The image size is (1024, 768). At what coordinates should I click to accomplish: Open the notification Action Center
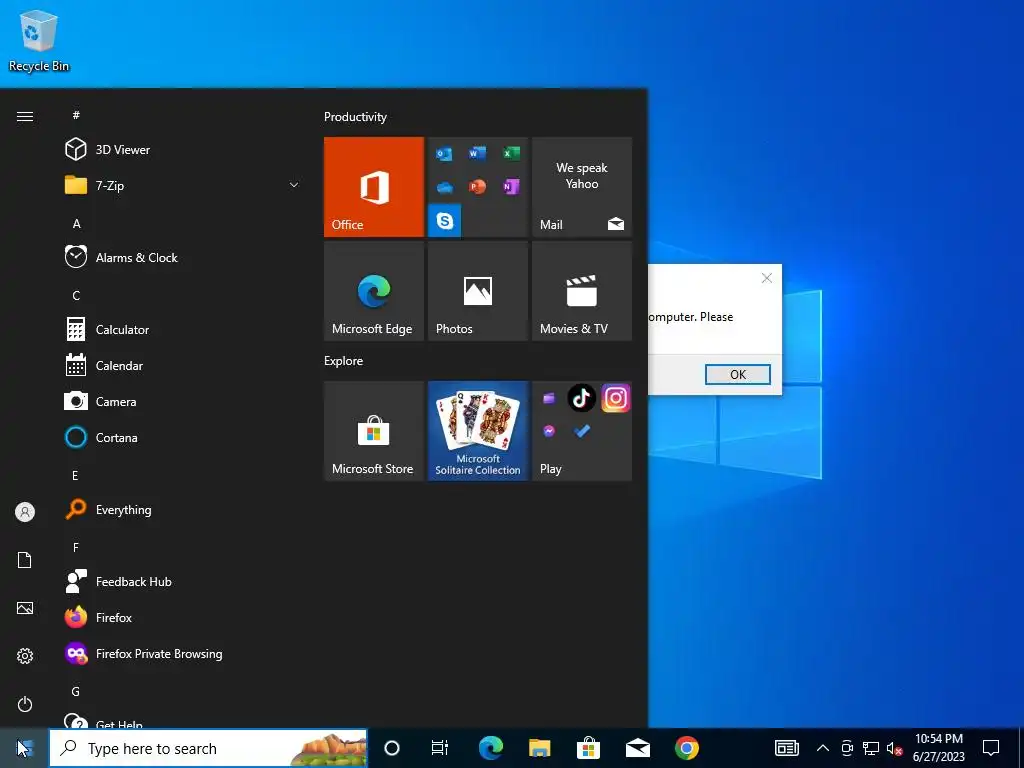(x=991, y=748)
